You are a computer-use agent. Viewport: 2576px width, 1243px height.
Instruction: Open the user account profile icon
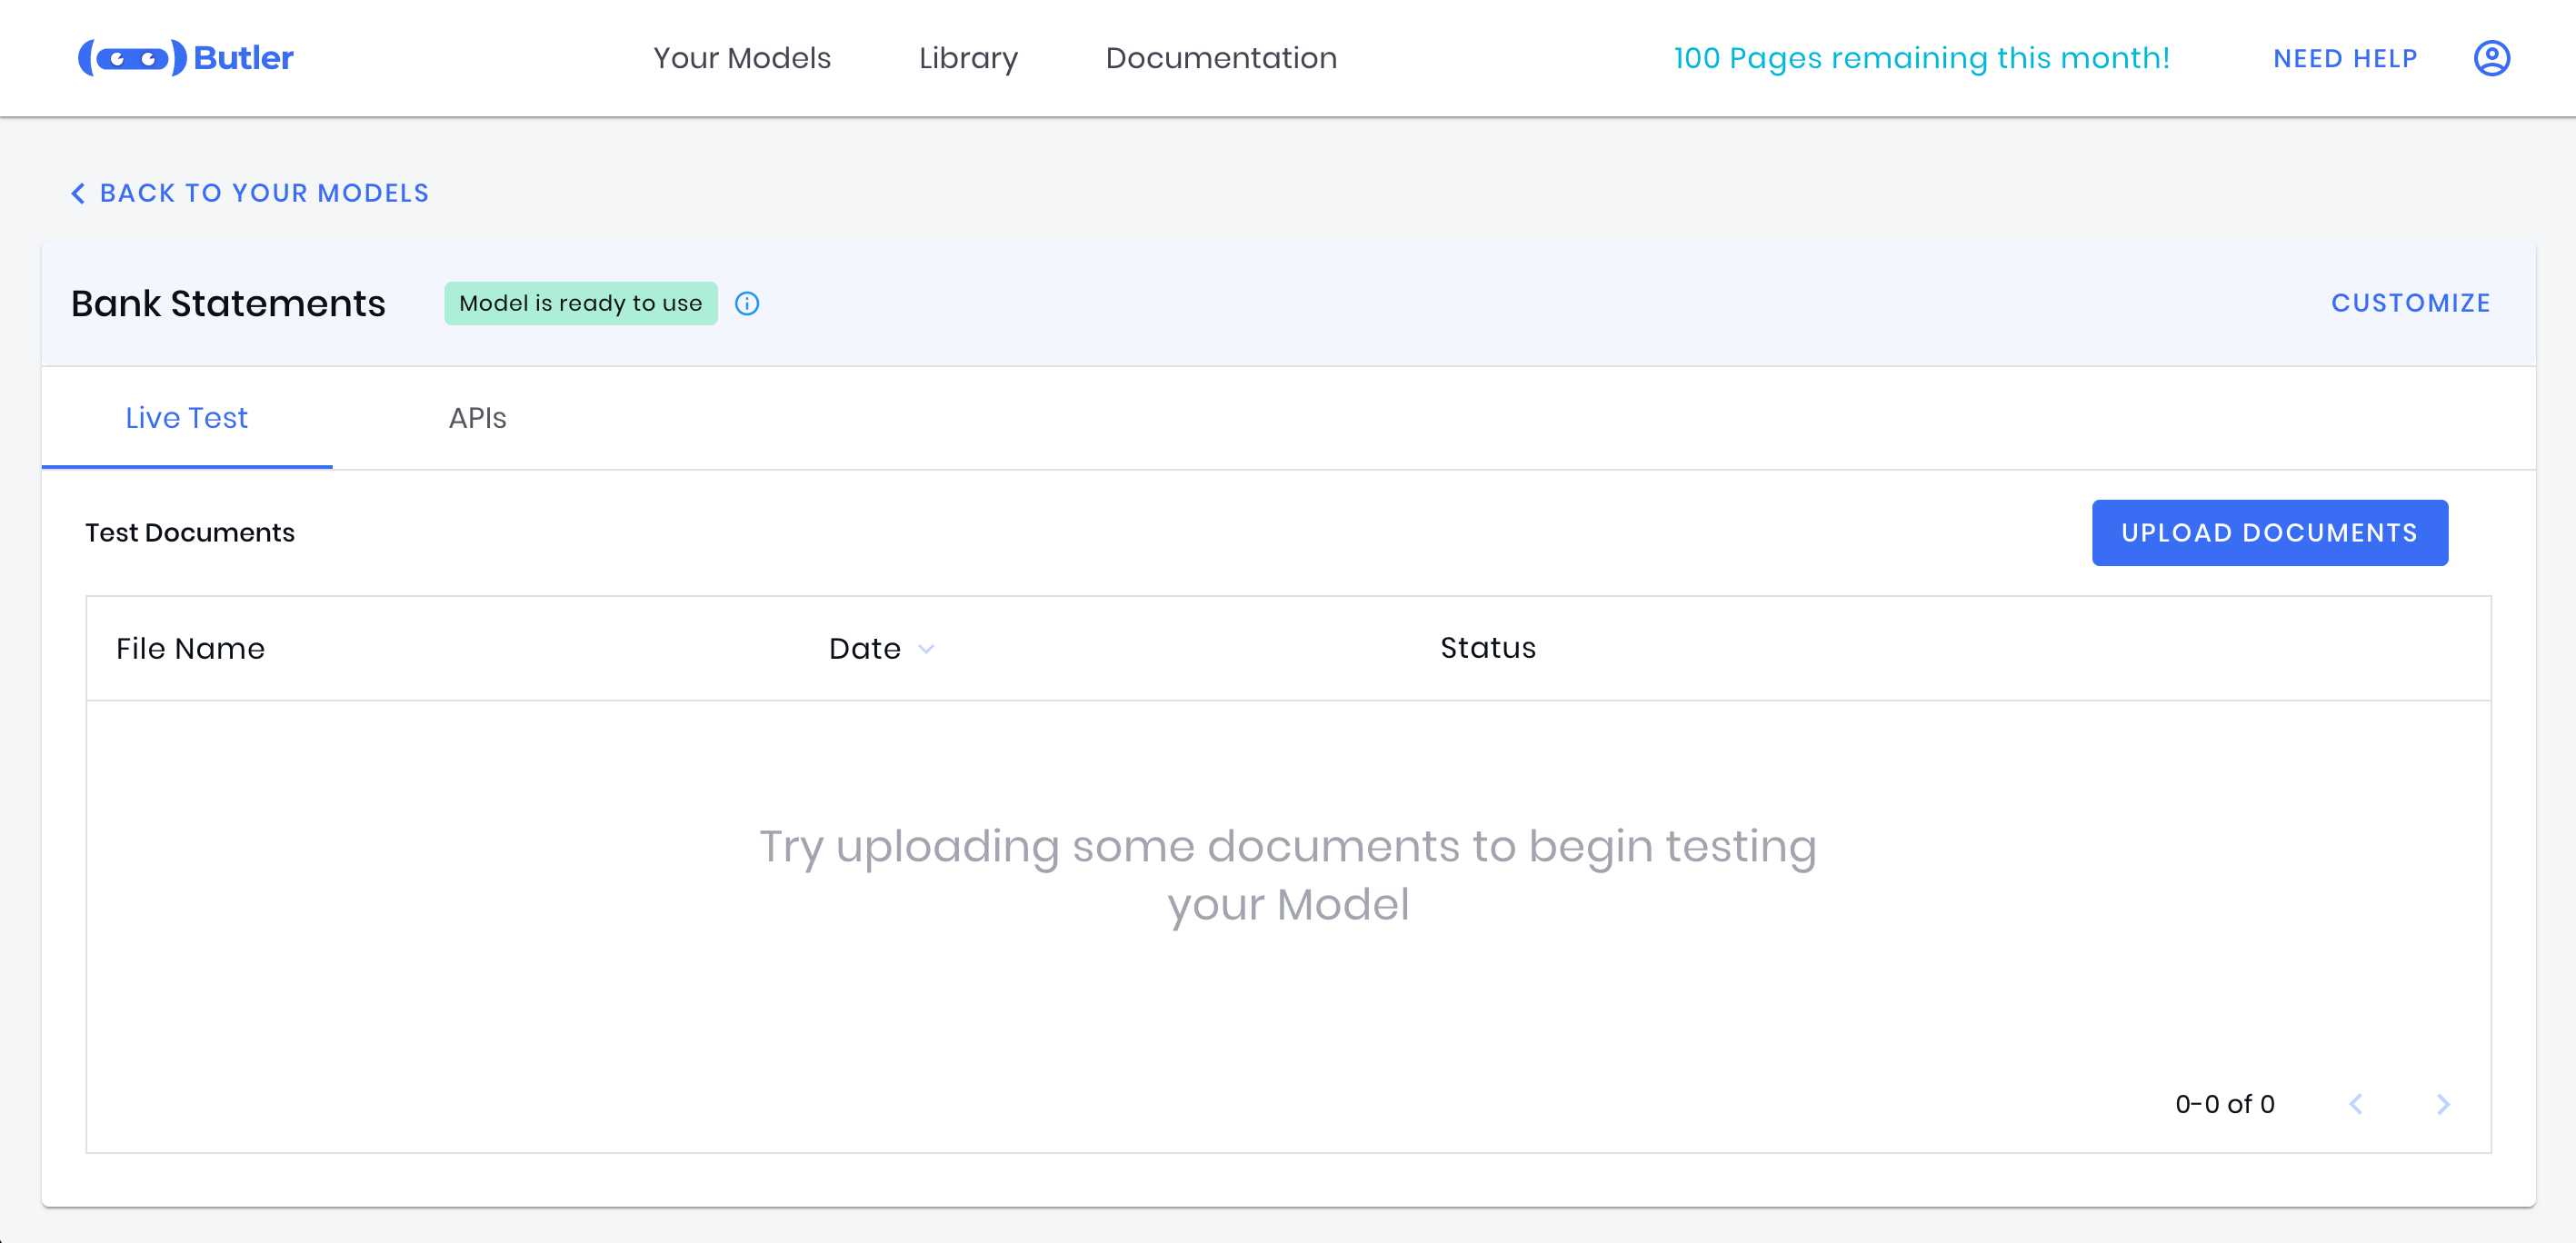[2491, 58]
